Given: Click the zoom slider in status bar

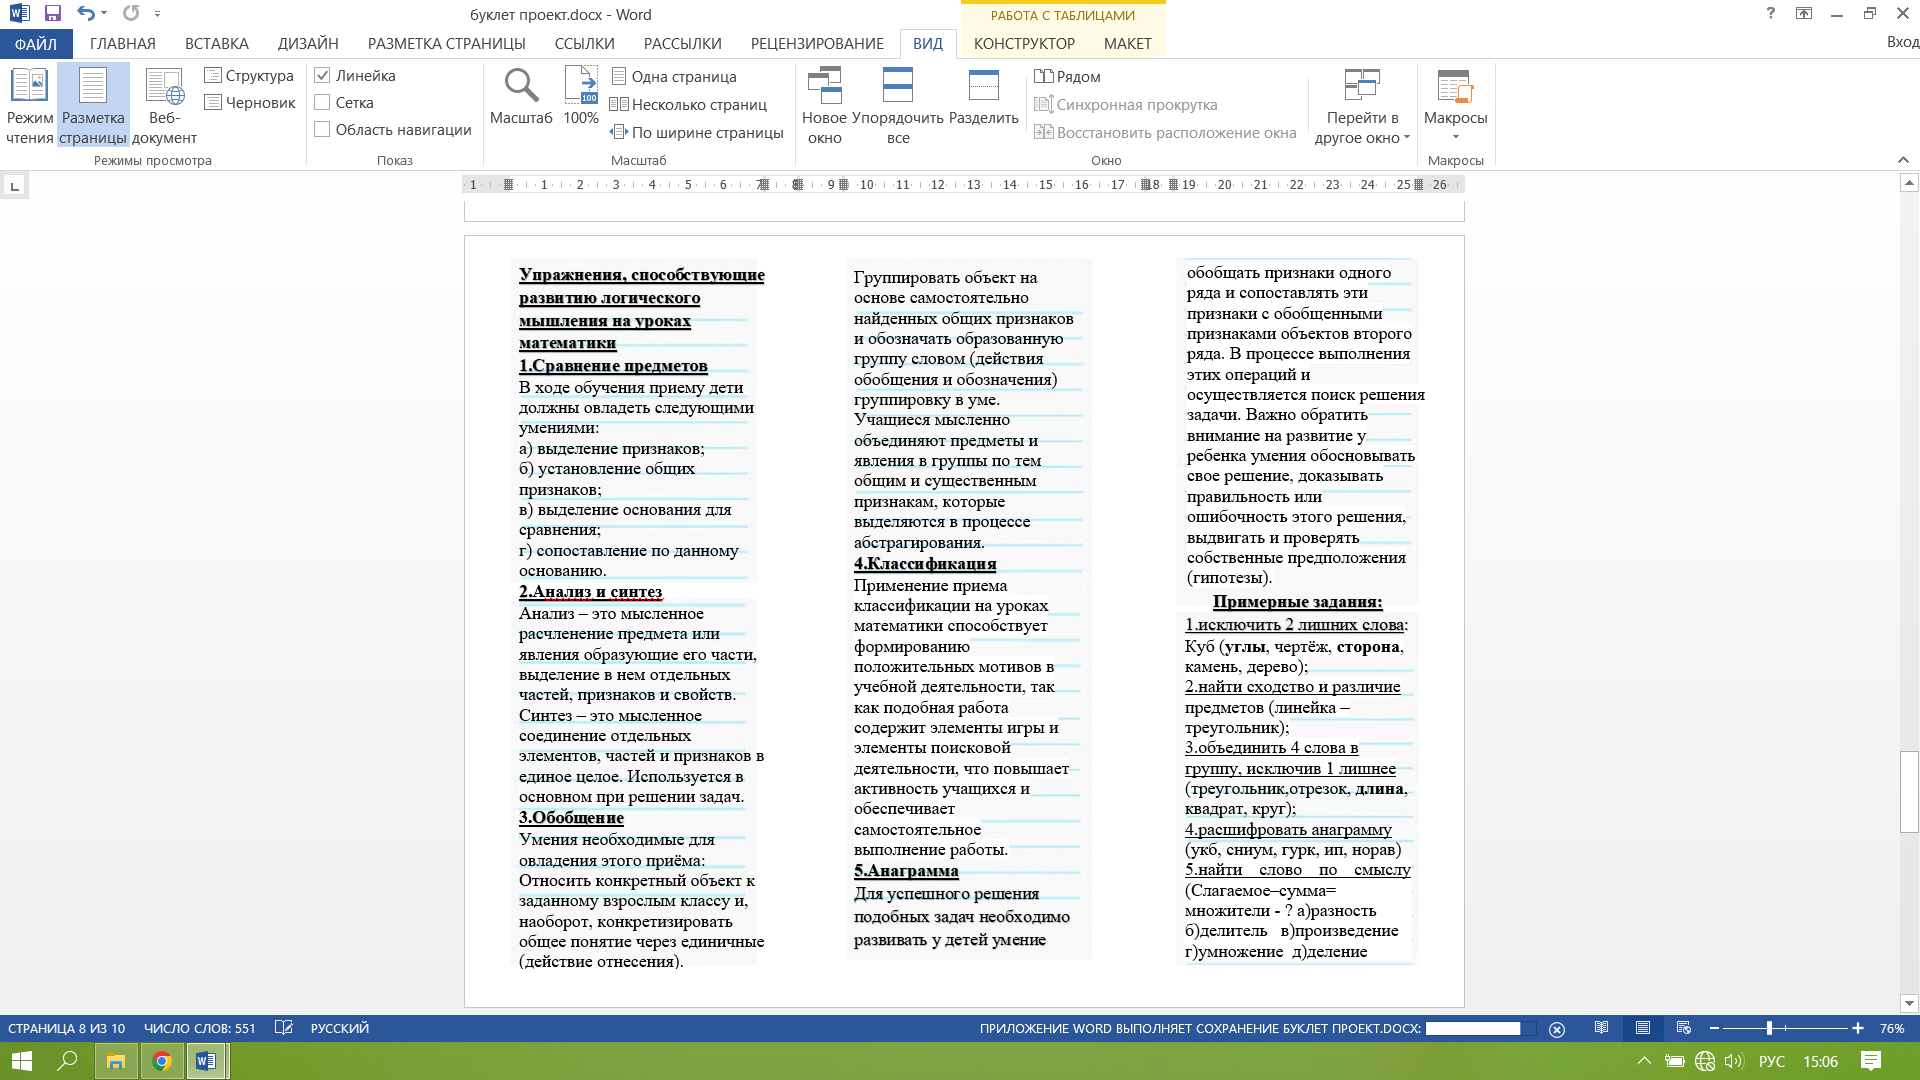Looking at the screenshot, I should click(x=1769, y=1028).
